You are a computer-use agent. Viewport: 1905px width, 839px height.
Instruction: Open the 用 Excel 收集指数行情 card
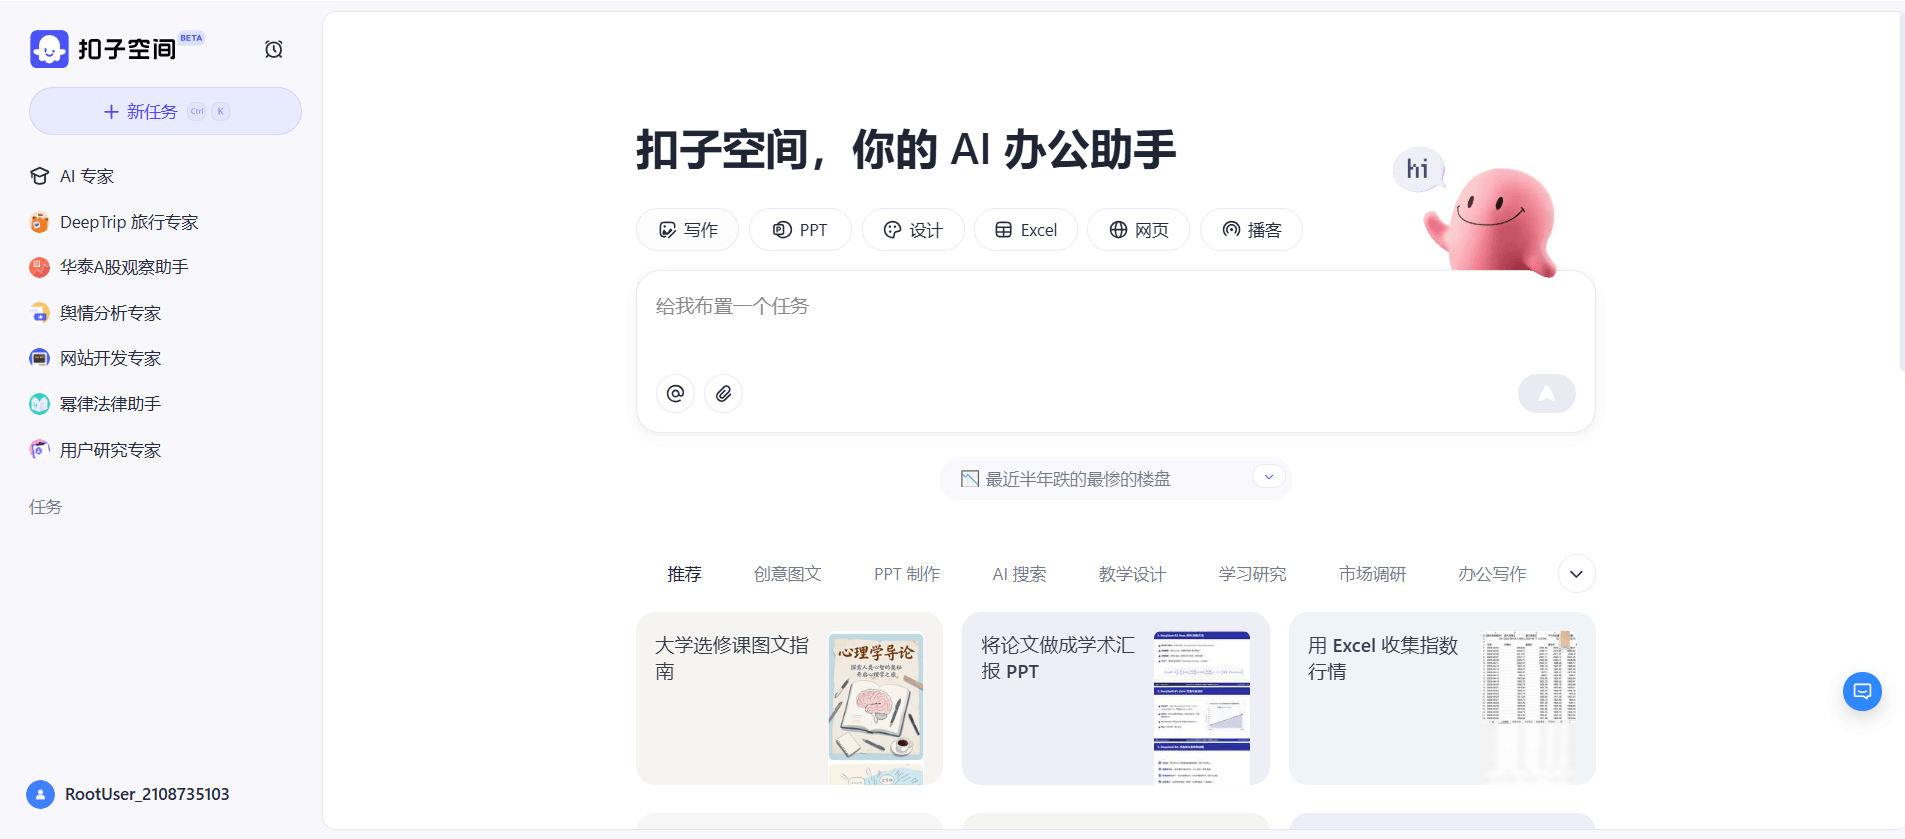click(1442, 698)
